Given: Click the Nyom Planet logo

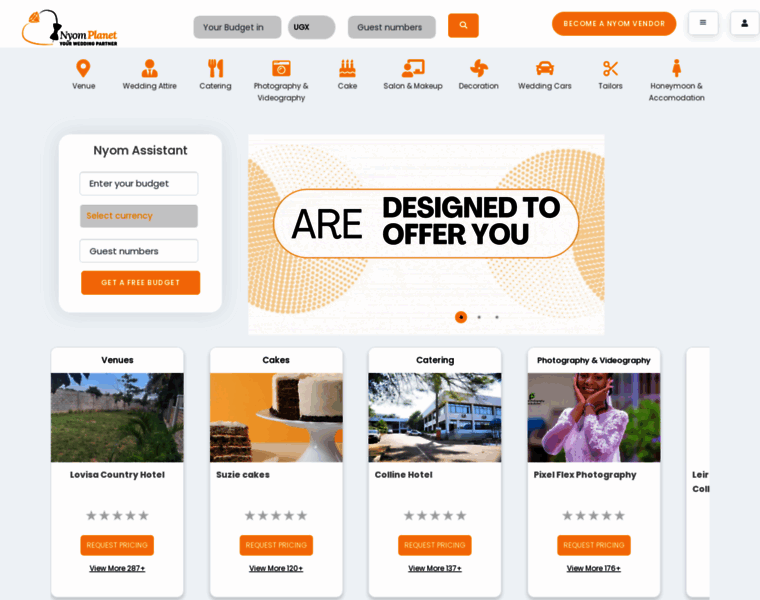Looking at the screenshot, I should (x=69, y=28).
